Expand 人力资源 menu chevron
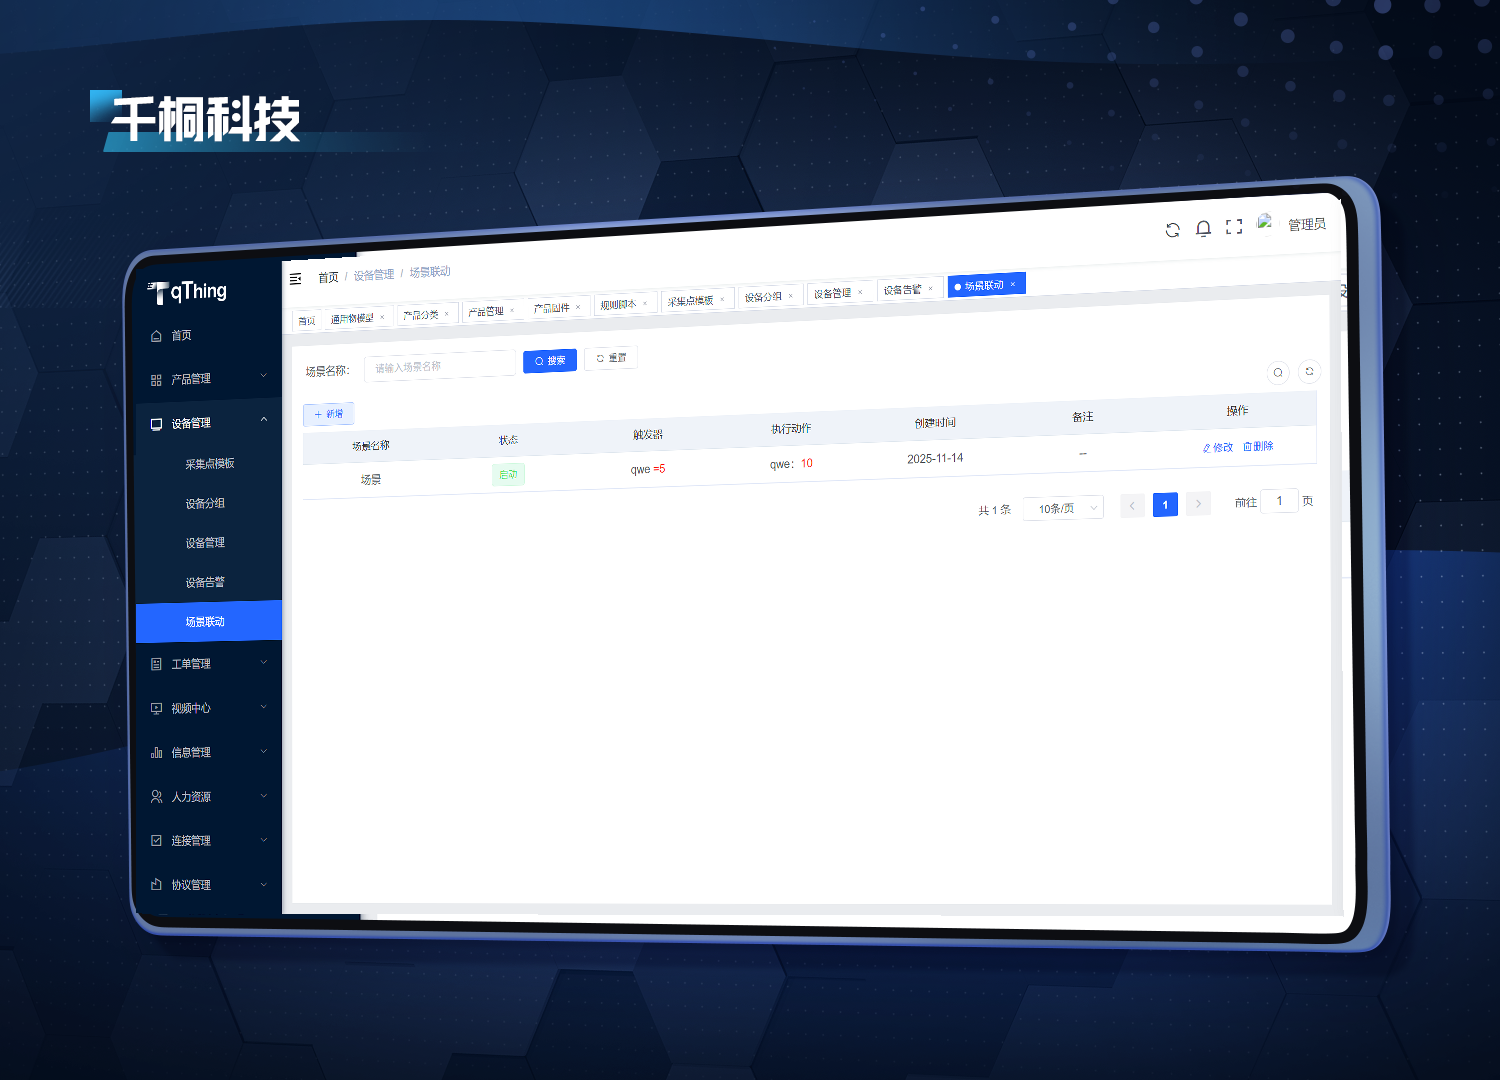The width and height of the screenshot is (1500, 1080). (x=264, y=796)
